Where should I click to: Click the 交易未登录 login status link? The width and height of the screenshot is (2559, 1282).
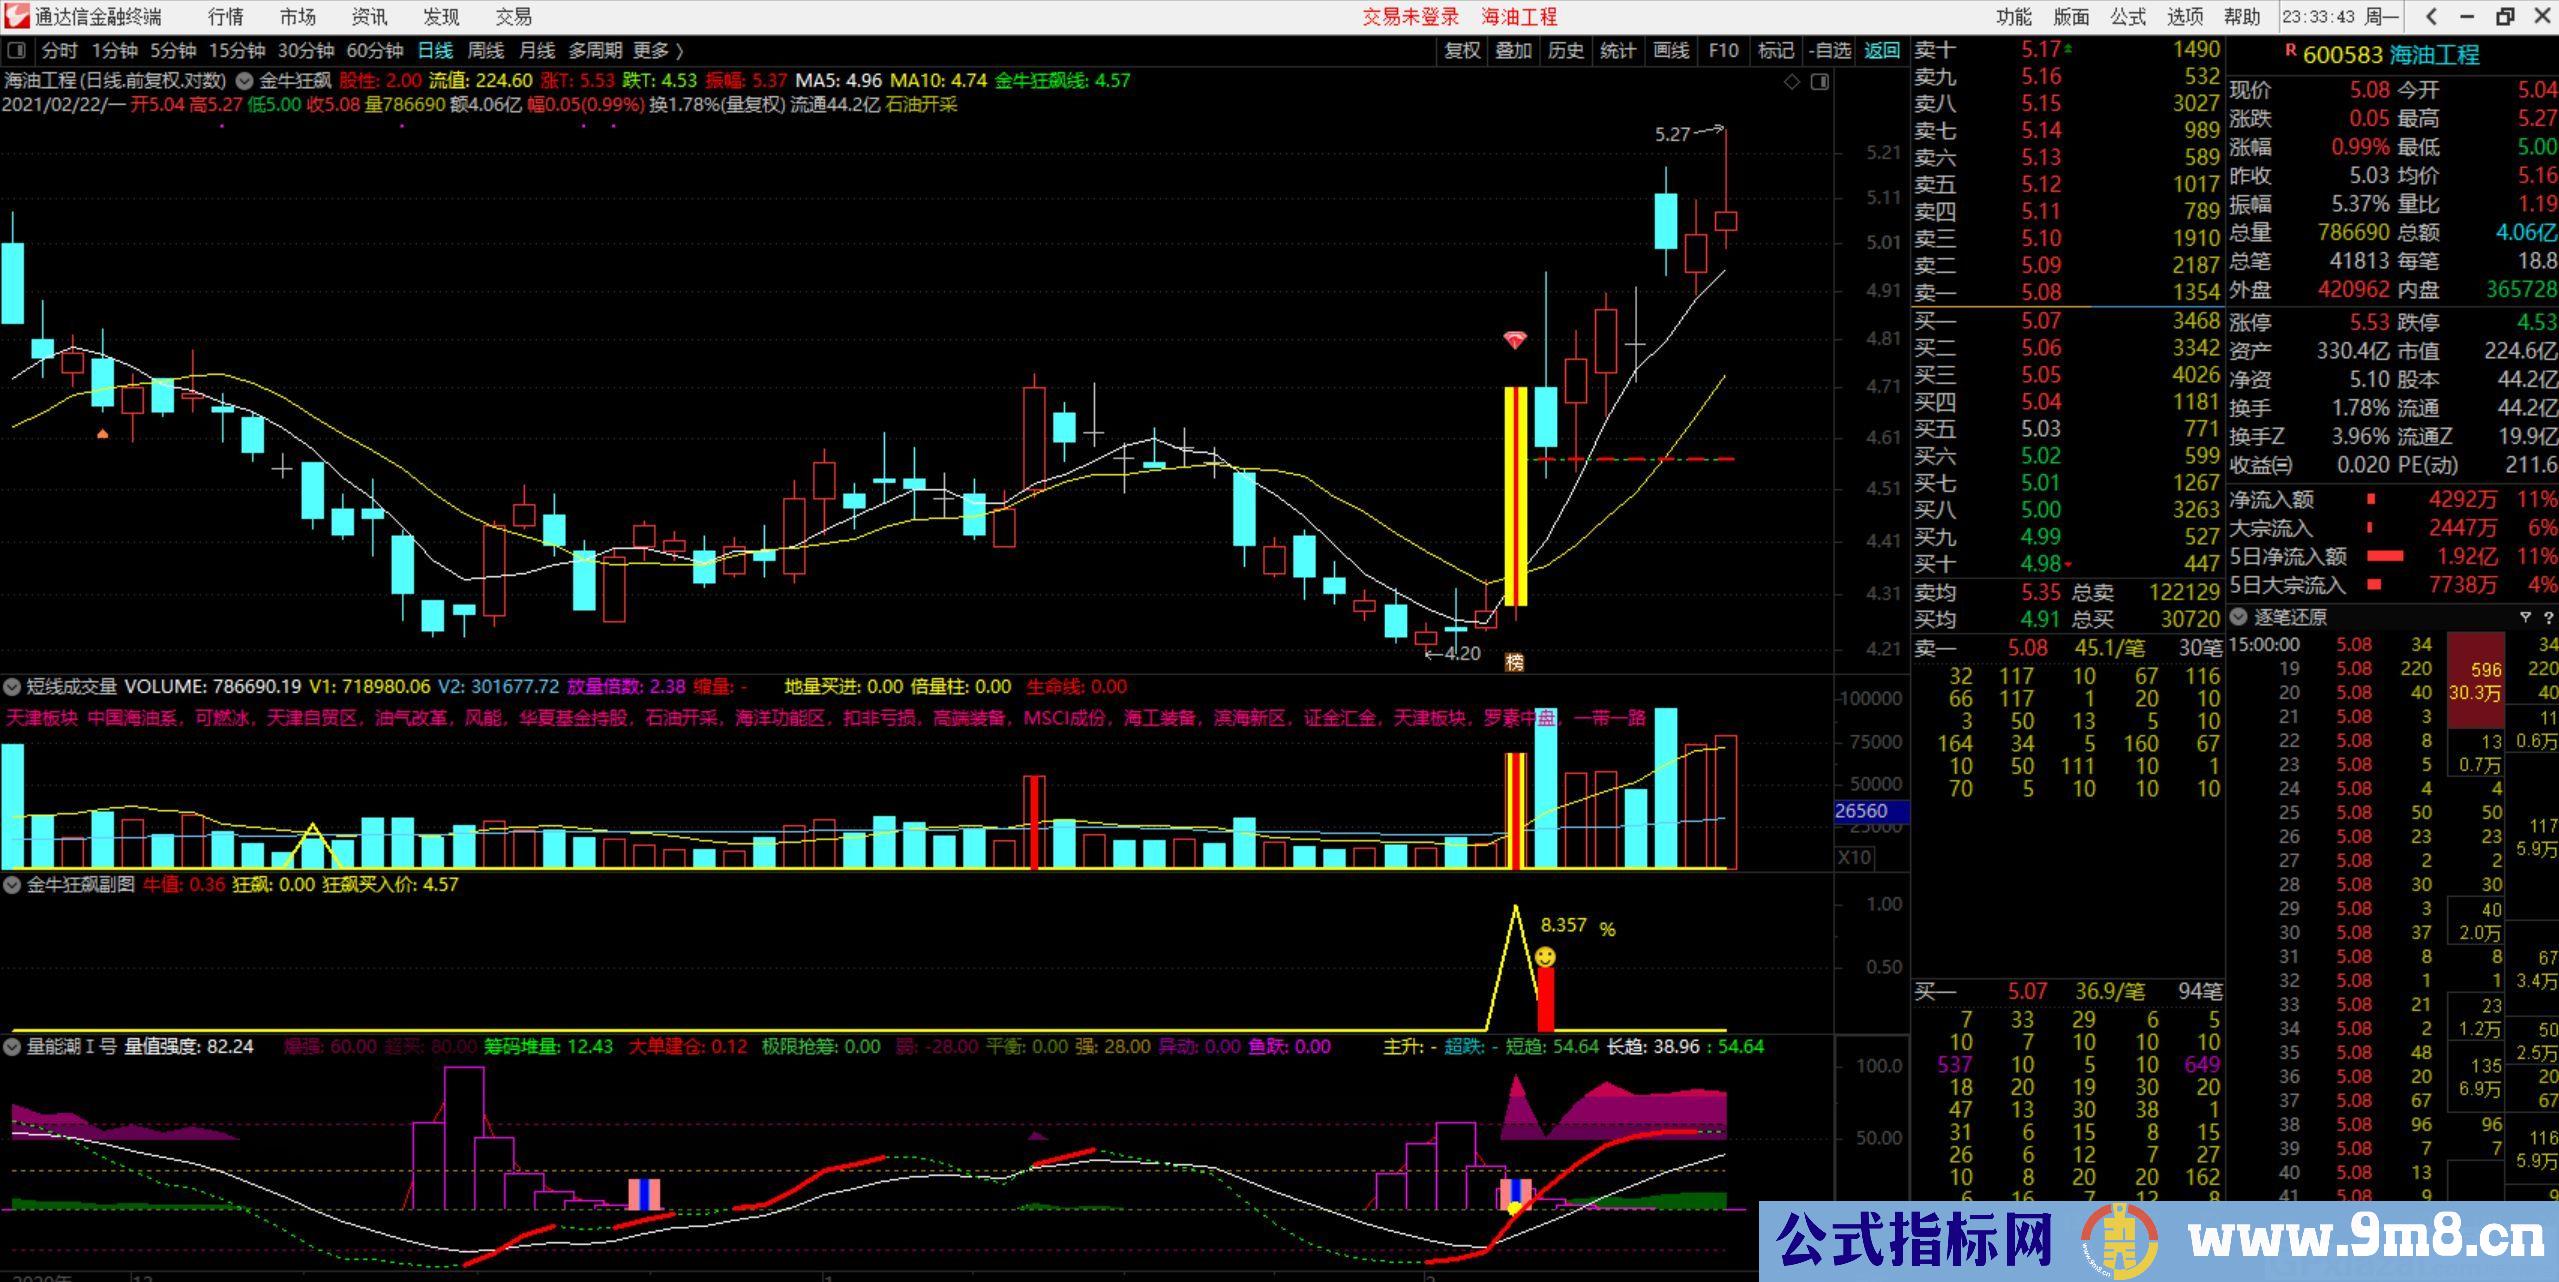pyautogui.click(x=1411, y=17)
